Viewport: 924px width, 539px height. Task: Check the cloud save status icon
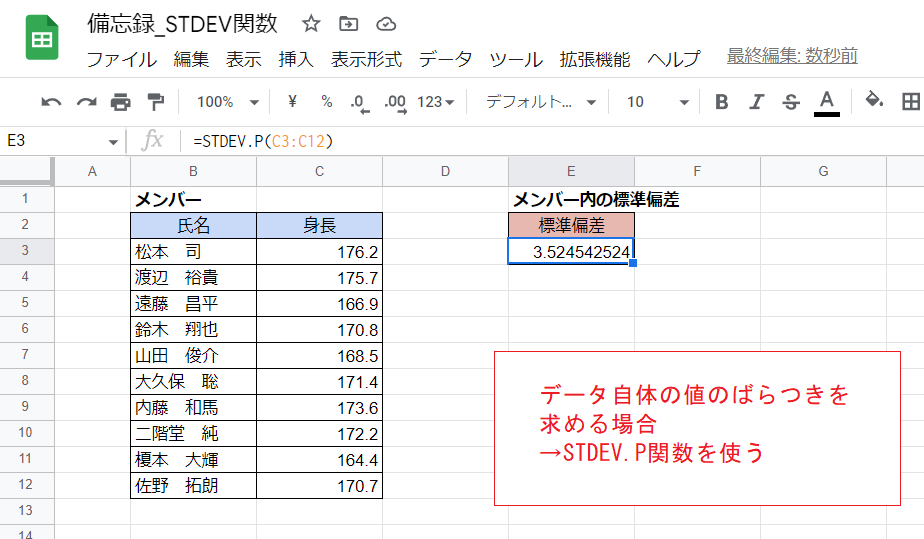point(386,24)
